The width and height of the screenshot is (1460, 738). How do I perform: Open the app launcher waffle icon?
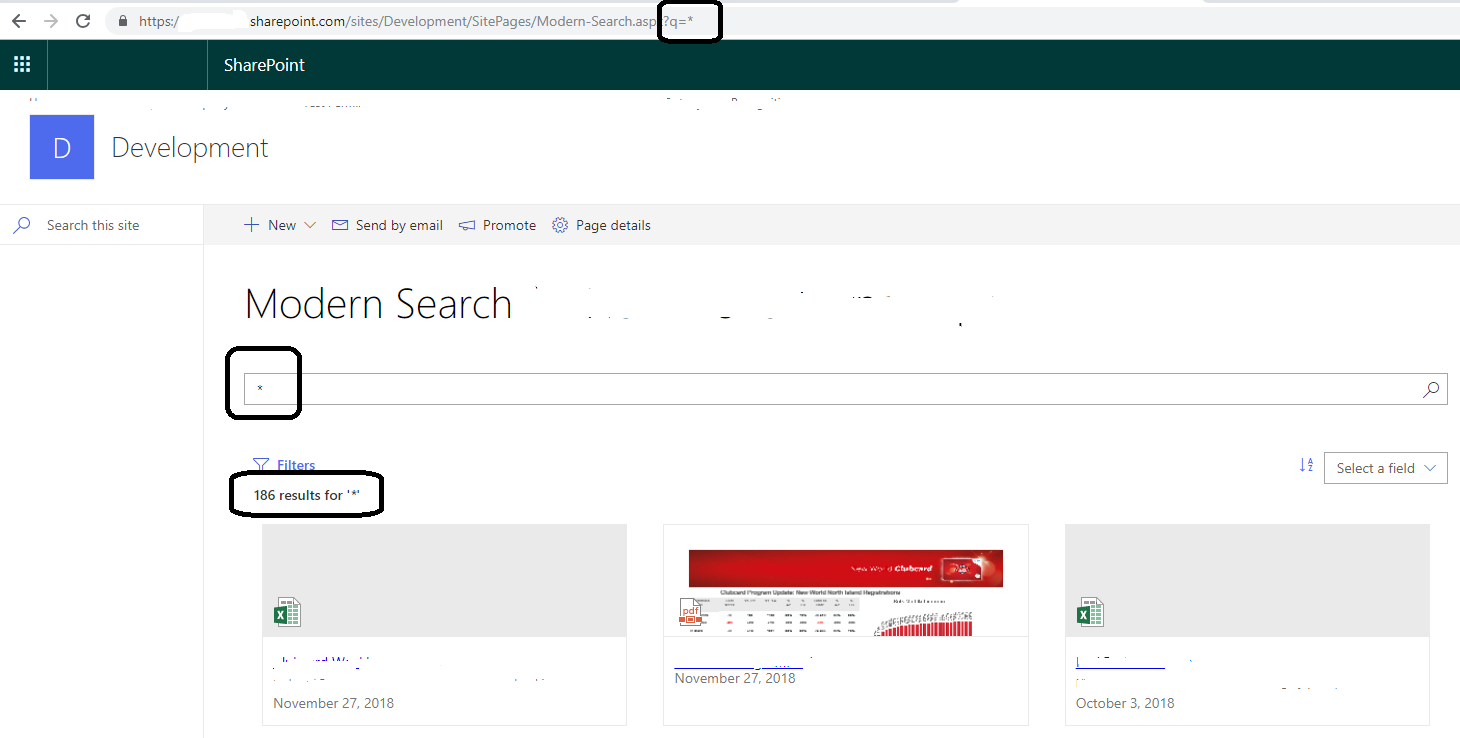click(x=22, y=65)
